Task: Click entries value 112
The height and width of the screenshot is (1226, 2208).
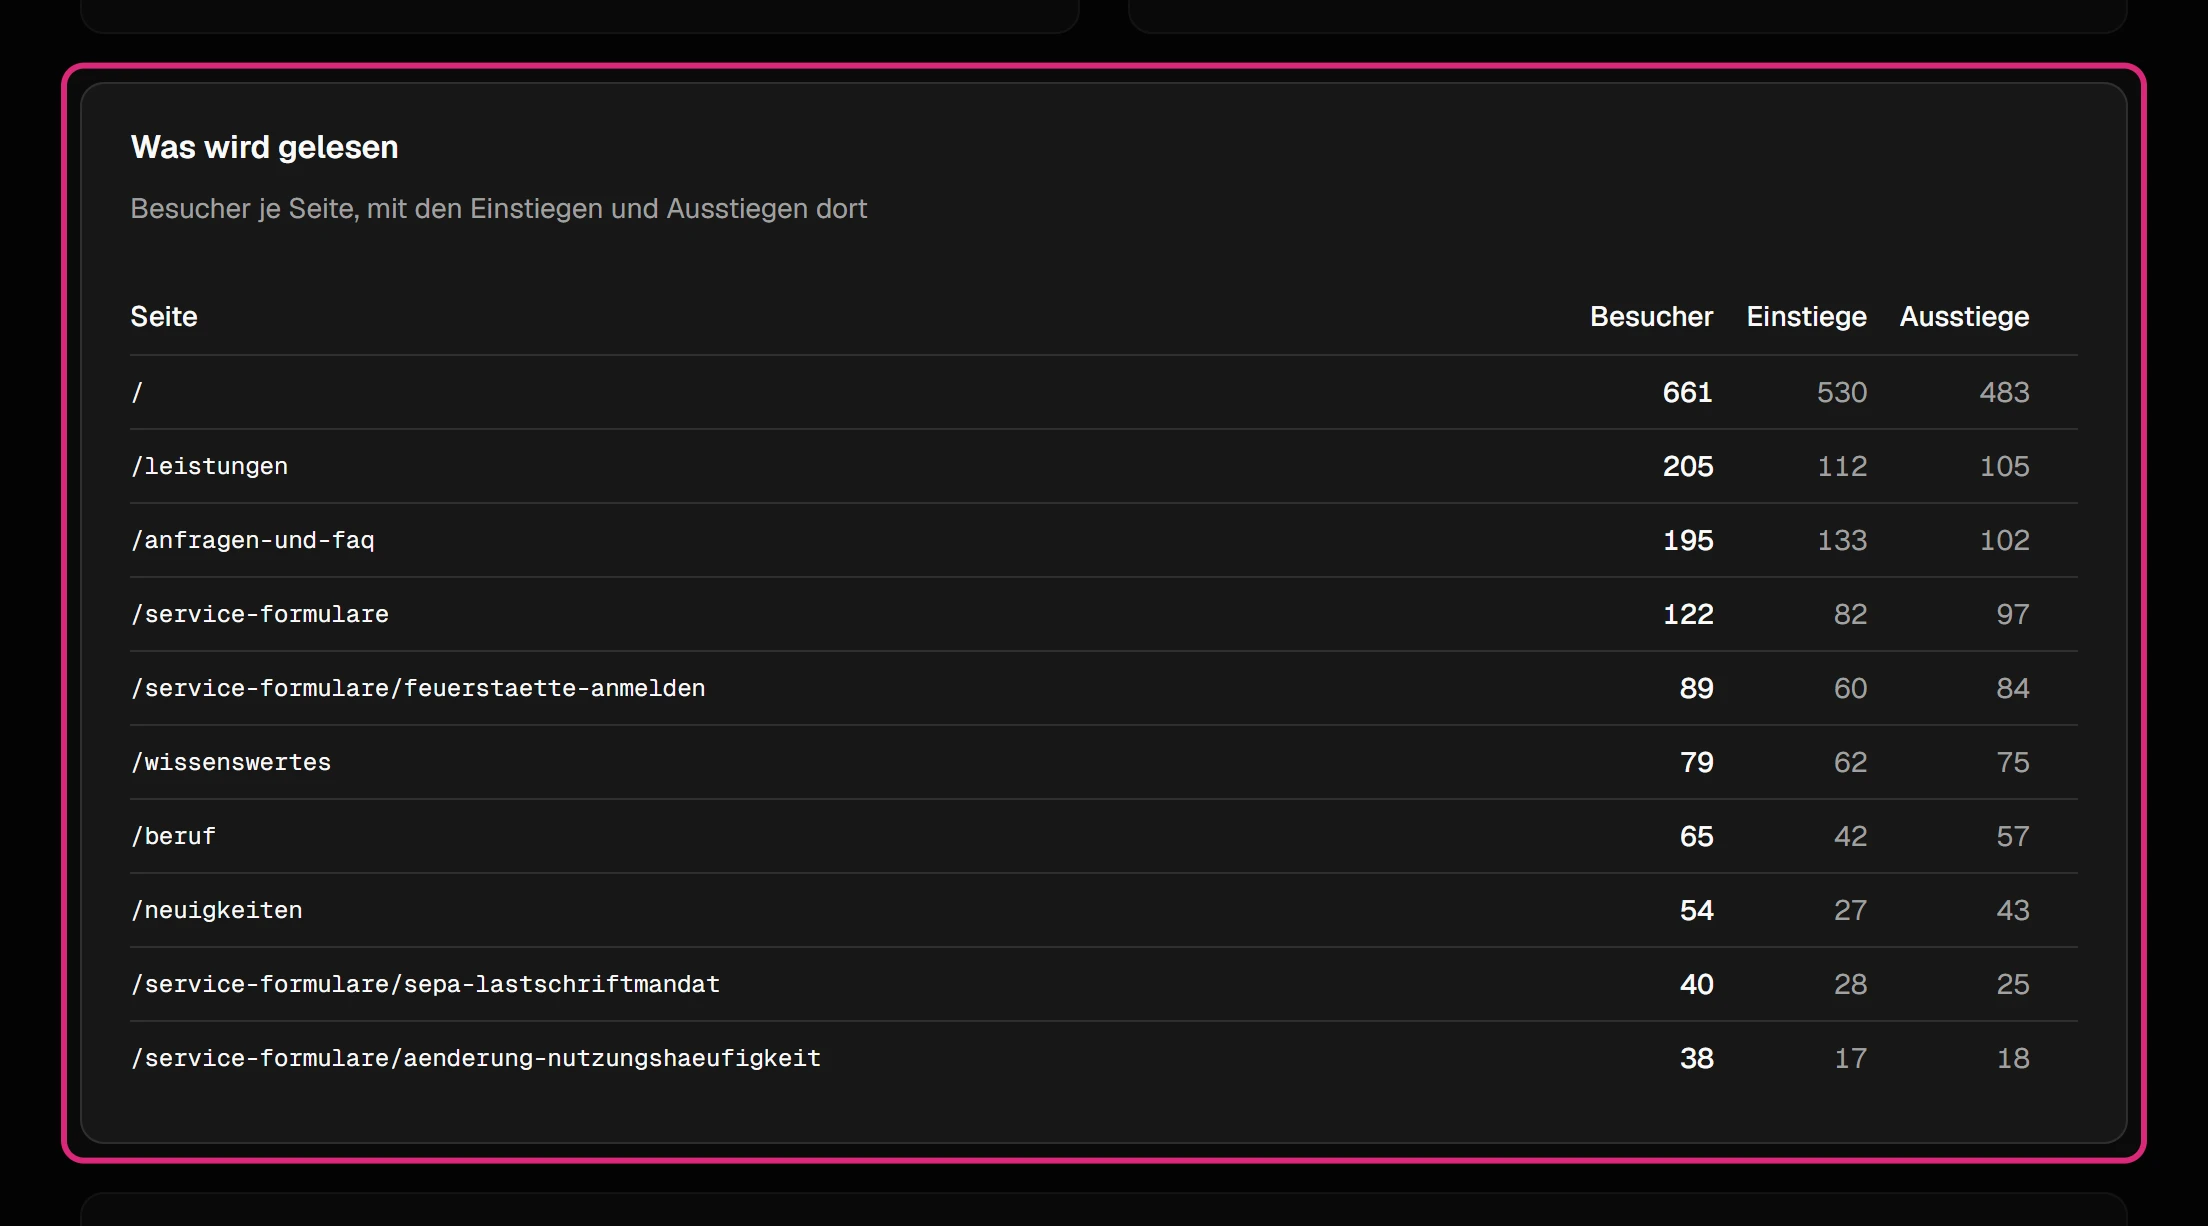Action: pyautogui.click(x=1842, y=466)
